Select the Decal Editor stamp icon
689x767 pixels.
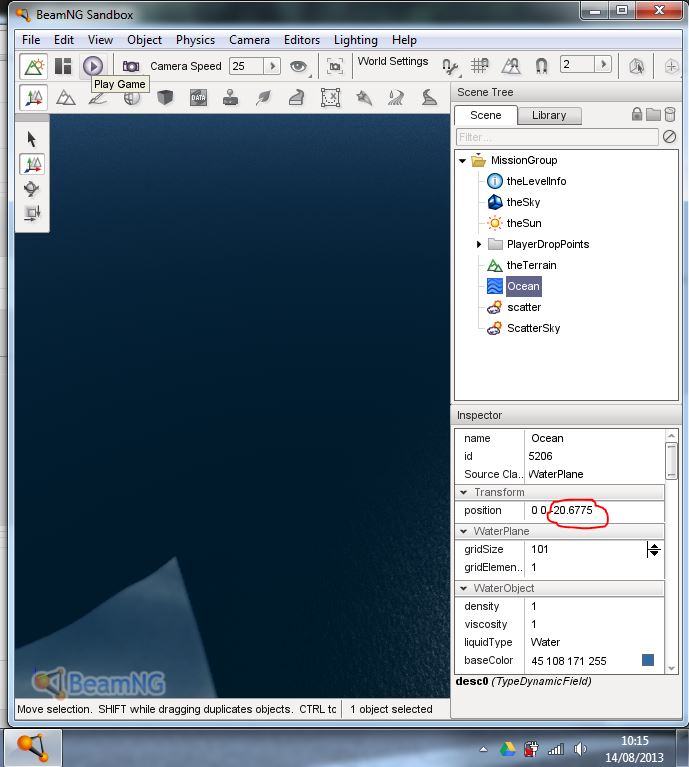(x=230, y=98)
